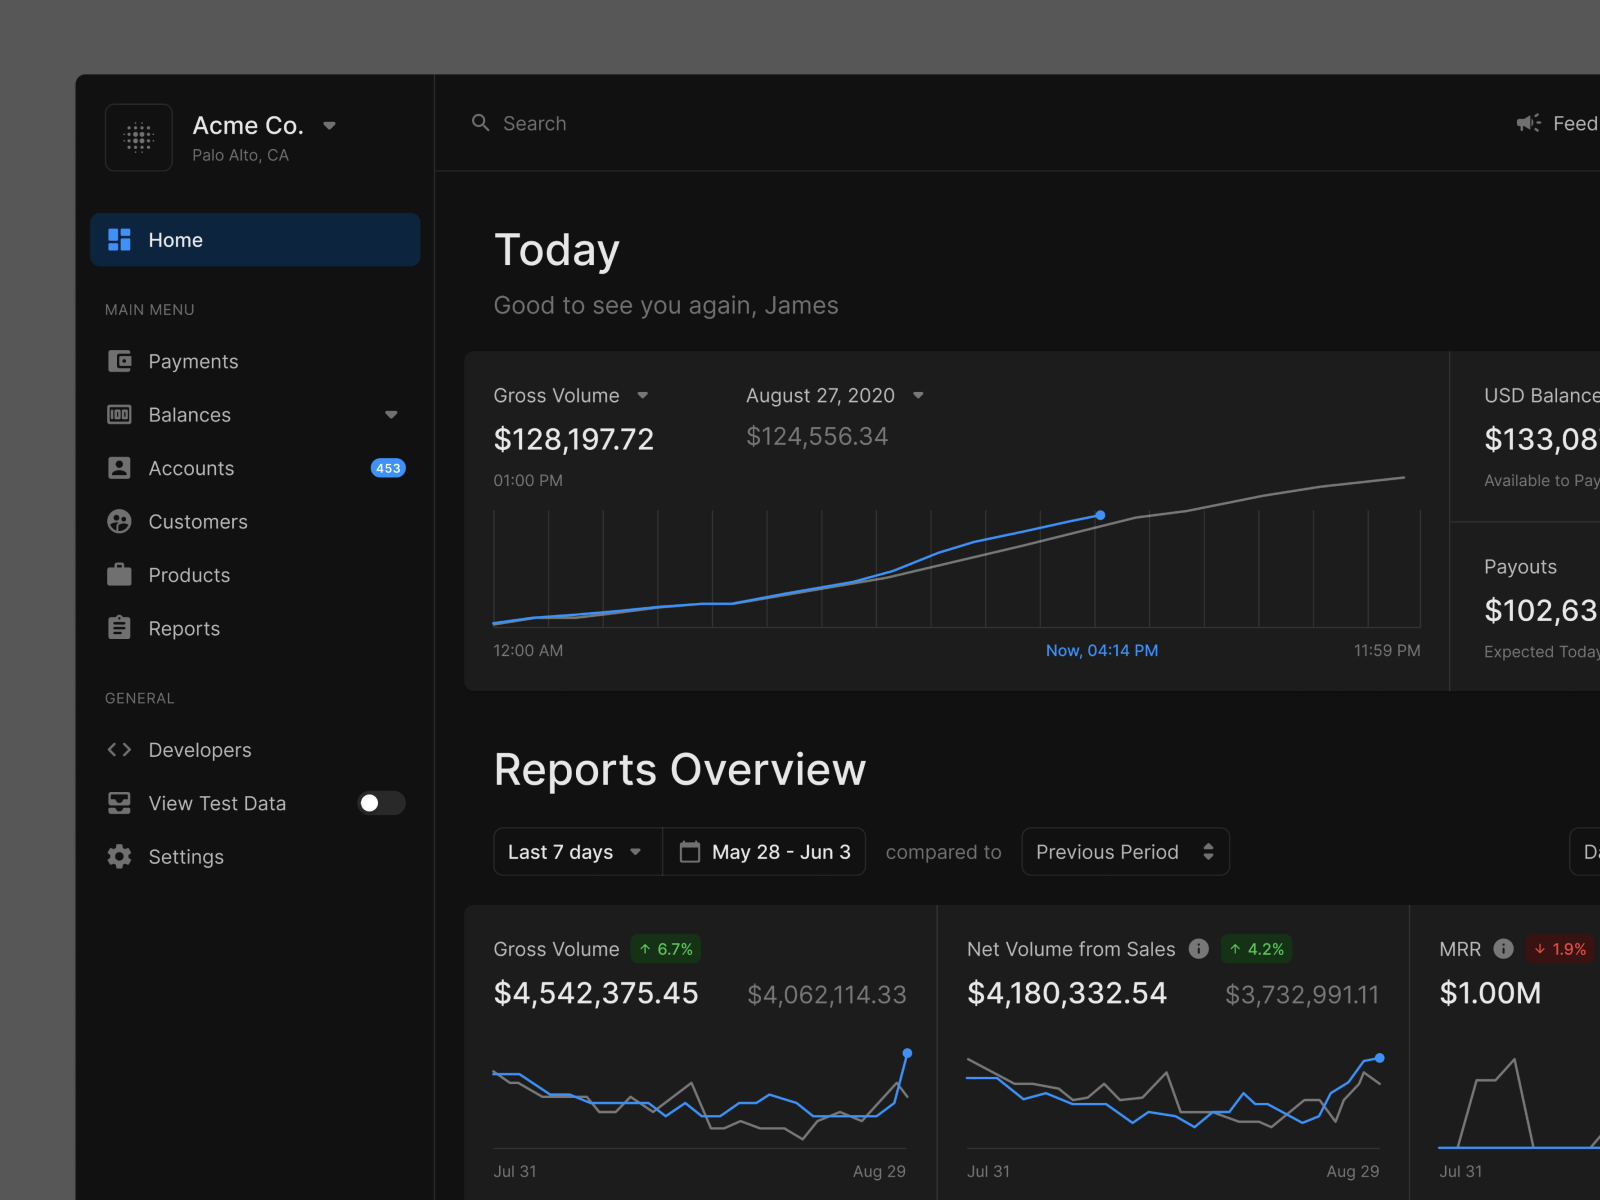Click the $4,180,332.54 net volume total
The height and width of the screenshot is (1200, 1600).
pos(1067,993)
